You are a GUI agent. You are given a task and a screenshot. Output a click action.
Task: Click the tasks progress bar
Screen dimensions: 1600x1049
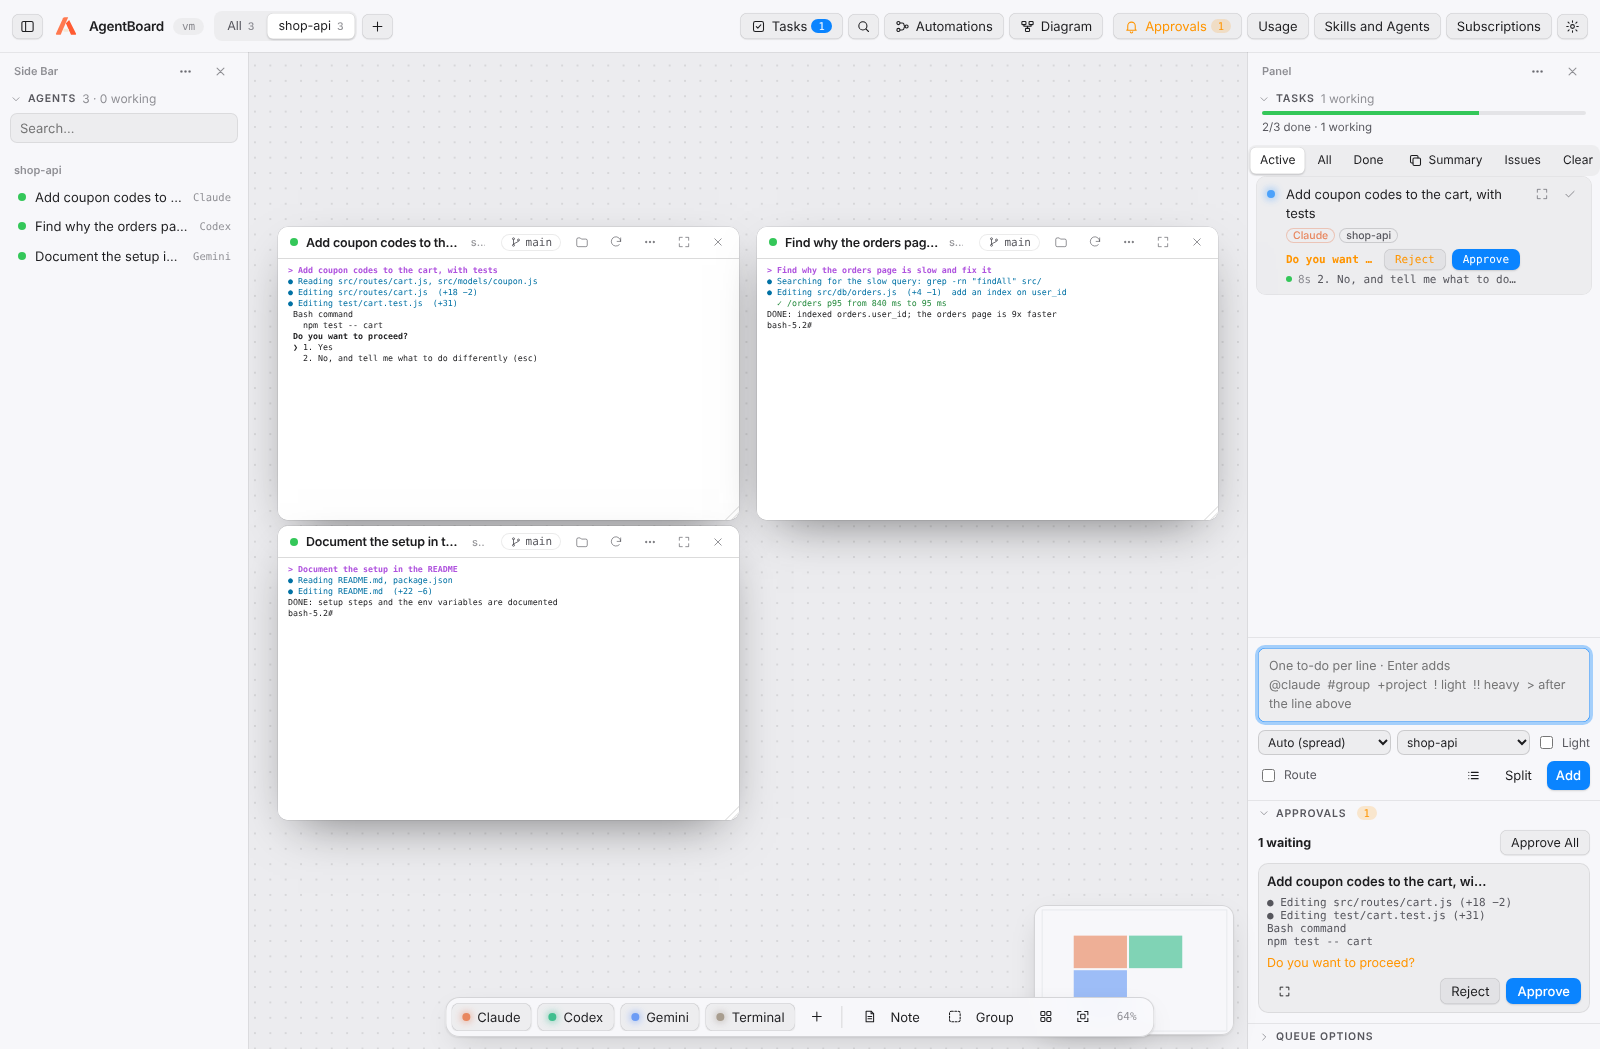[1423, 113]
